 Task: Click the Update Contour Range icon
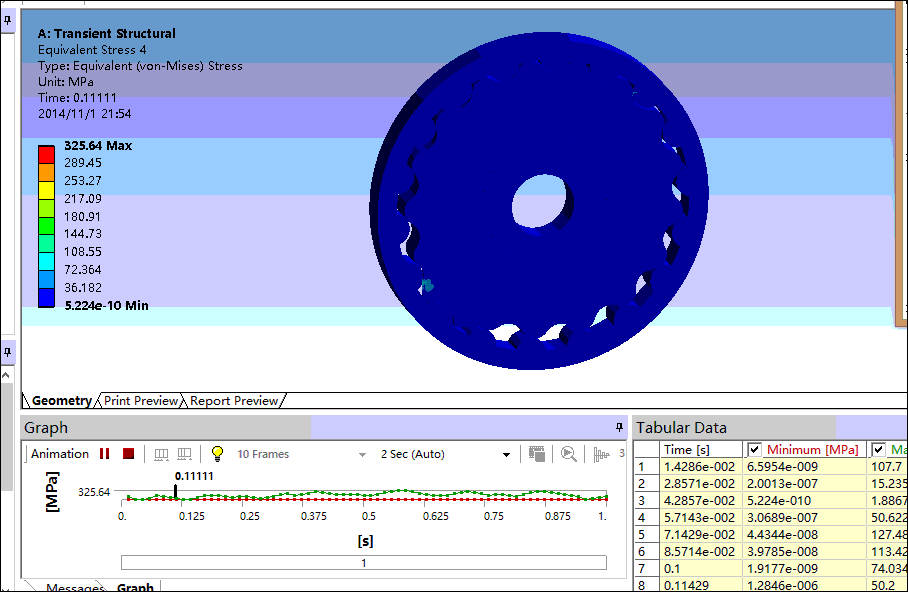point(601,454)
